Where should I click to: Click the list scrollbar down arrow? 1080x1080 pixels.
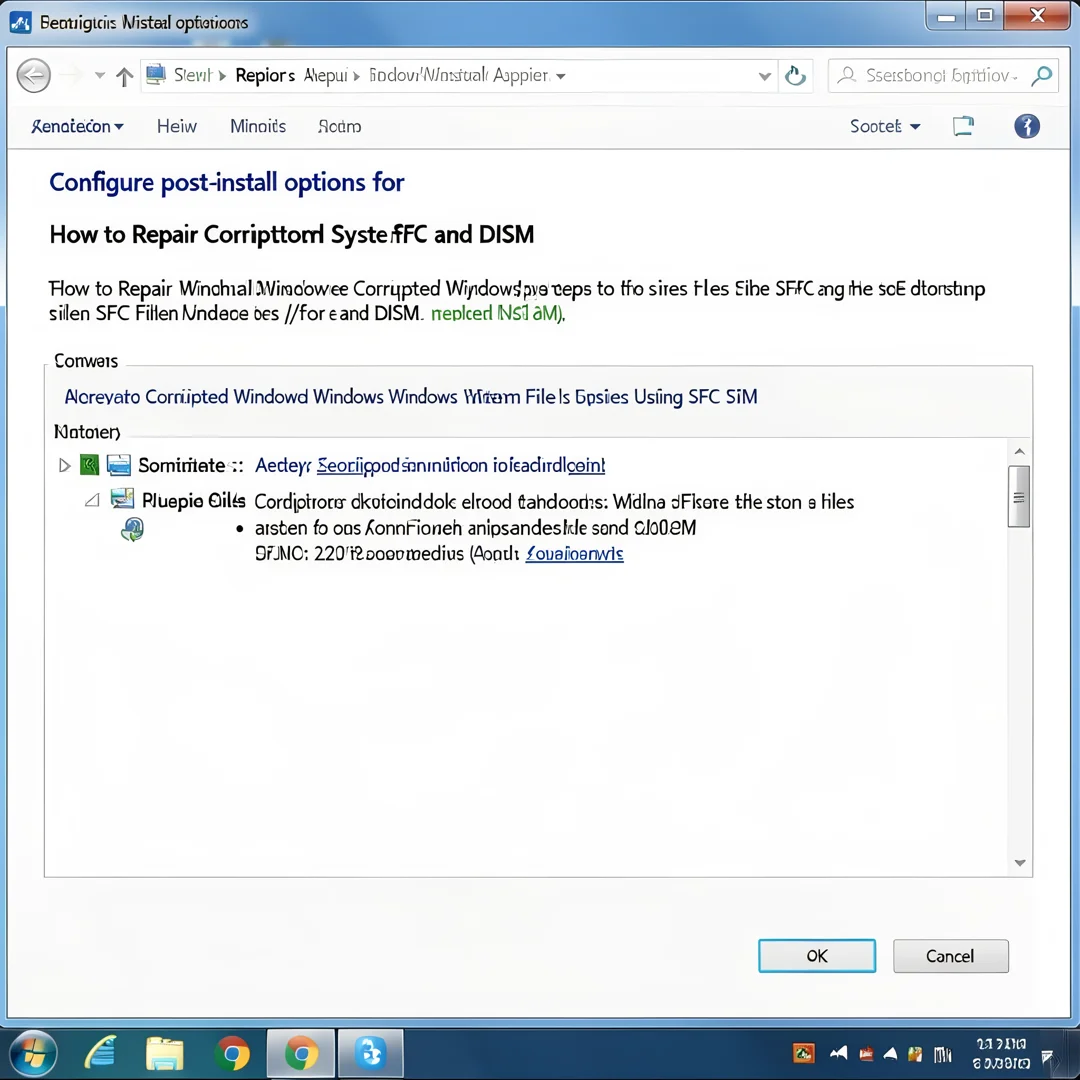click(x=1019, y=863)
